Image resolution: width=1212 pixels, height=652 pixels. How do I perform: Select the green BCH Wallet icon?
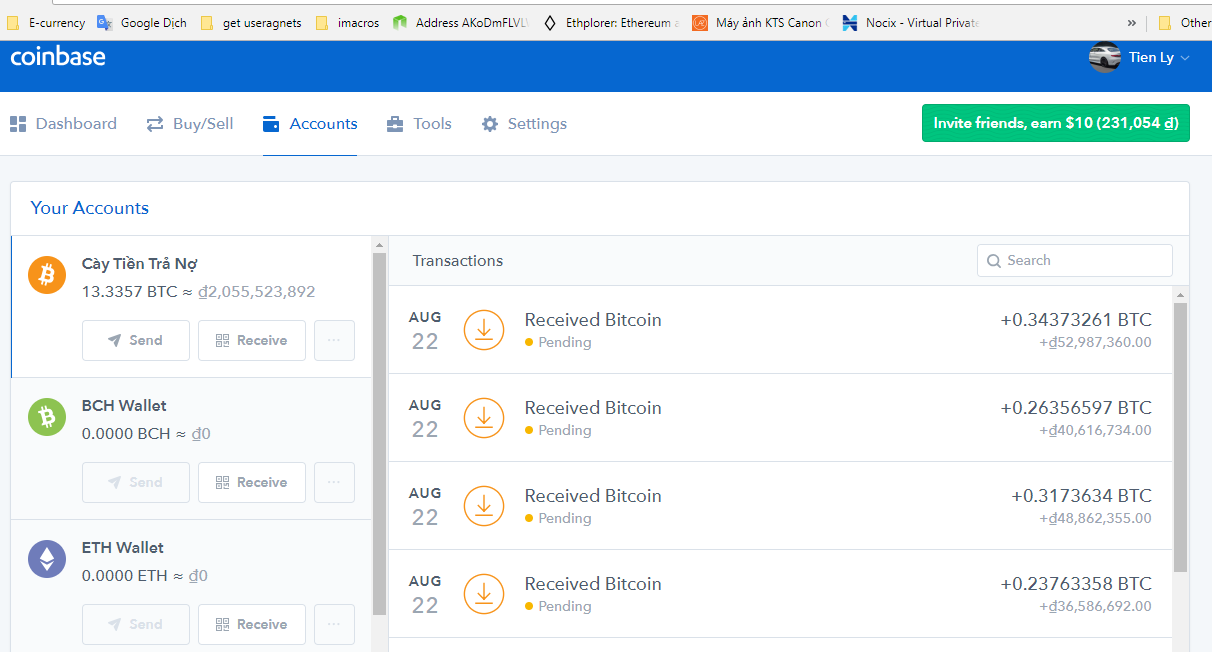[47, 416]
